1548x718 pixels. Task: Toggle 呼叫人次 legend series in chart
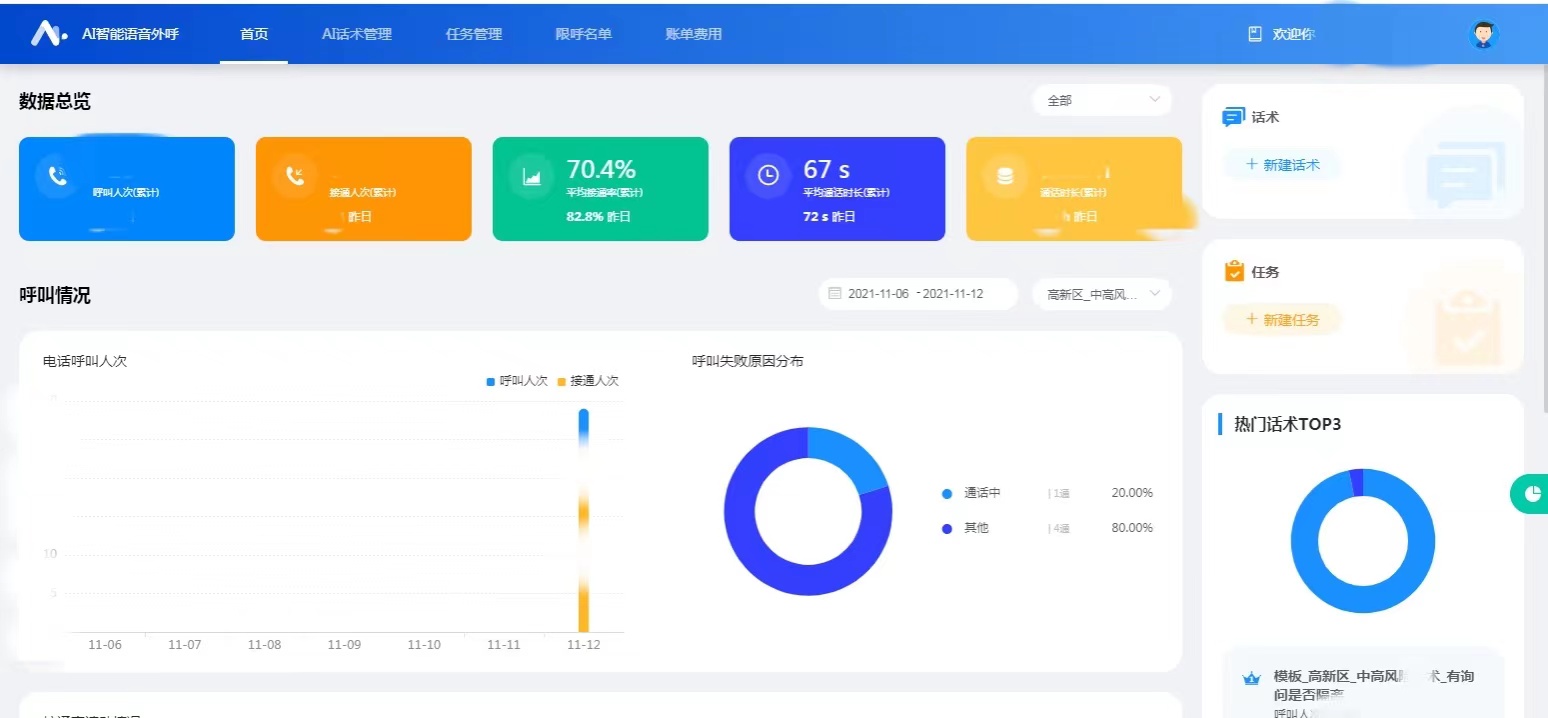coord(517,381)
